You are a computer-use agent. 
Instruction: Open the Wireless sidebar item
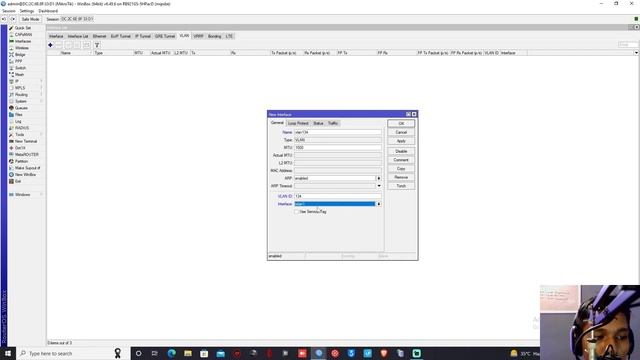click(22, 48)
